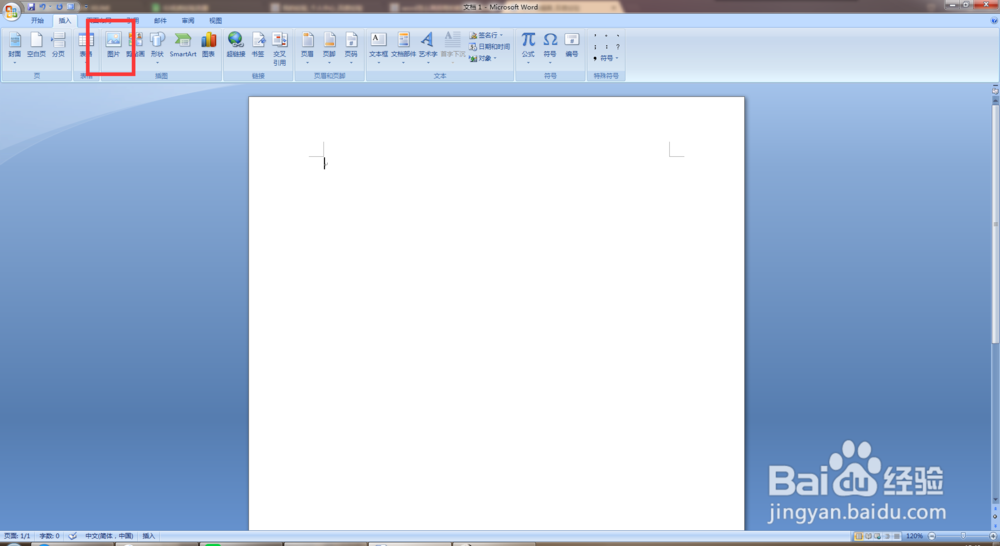Save document via quick access toolbar
1000x546 pixels.
pos(31,6)
